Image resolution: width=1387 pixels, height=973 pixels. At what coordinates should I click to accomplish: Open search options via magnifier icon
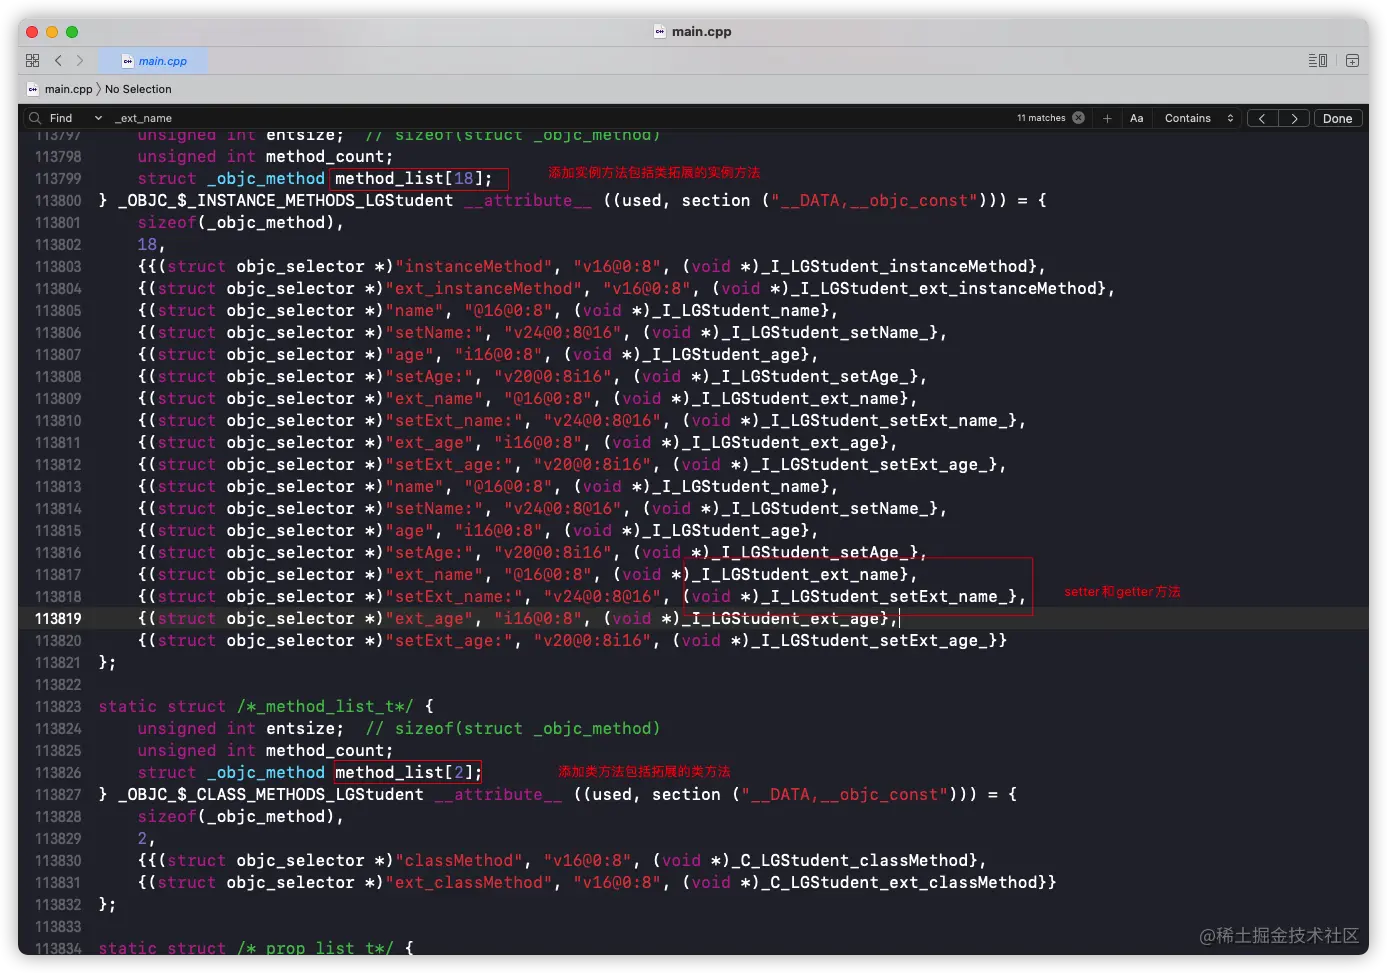pos(35,118)
